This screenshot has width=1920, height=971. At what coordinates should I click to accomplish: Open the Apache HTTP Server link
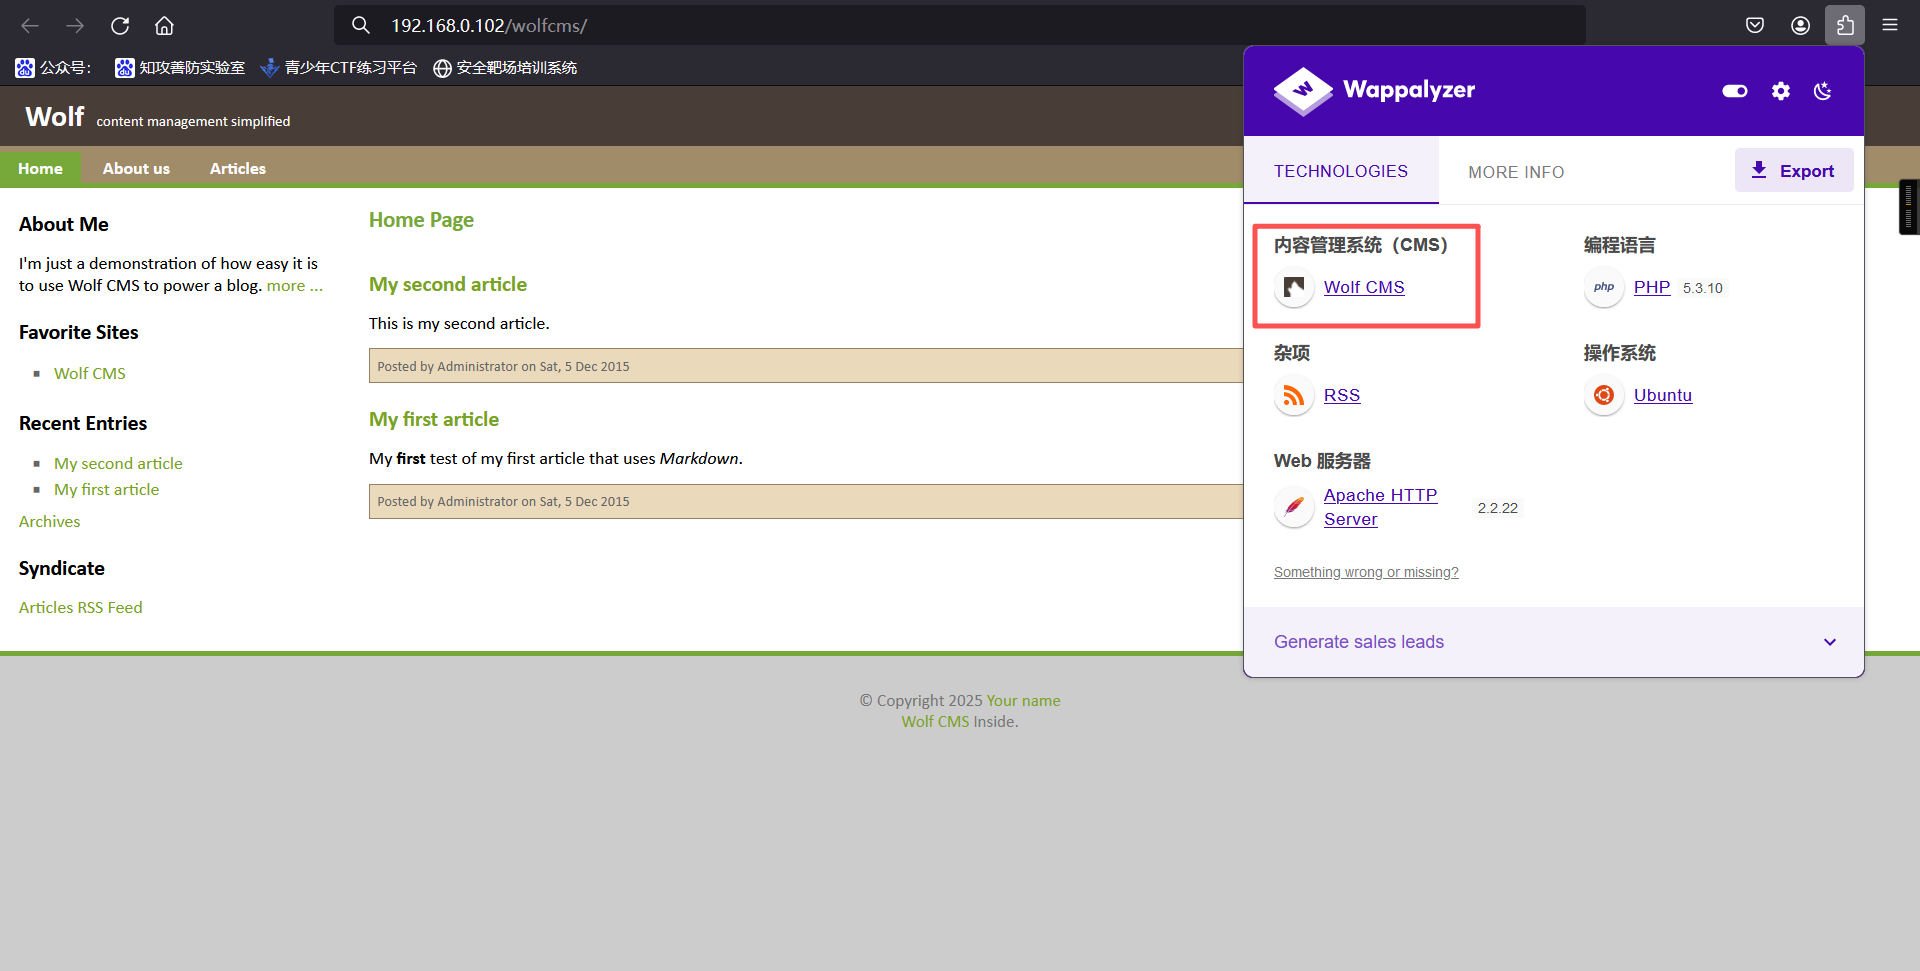[1380, 507]
